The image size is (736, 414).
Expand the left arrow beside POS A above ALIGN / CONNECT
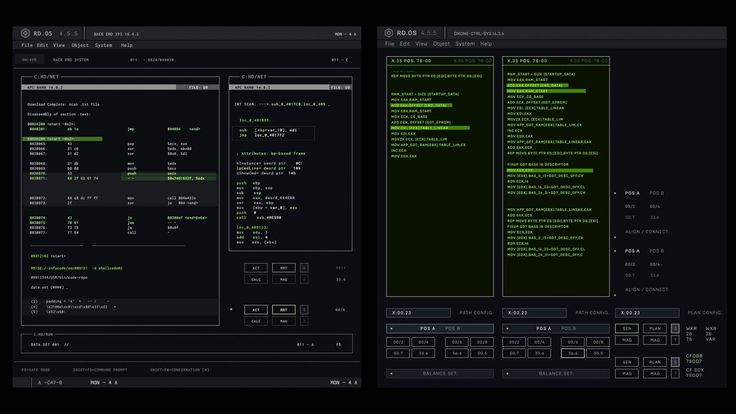[x=616, y=193]
